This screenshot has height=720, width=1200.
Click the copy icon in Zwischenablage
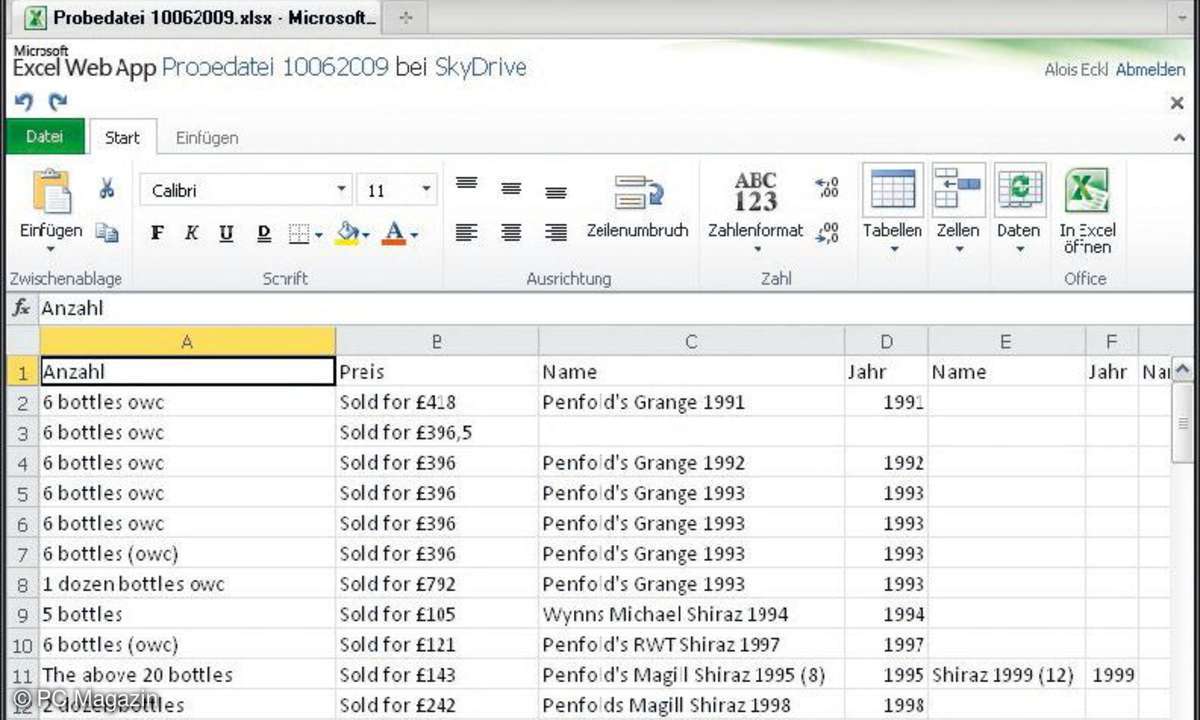(106, 232)
